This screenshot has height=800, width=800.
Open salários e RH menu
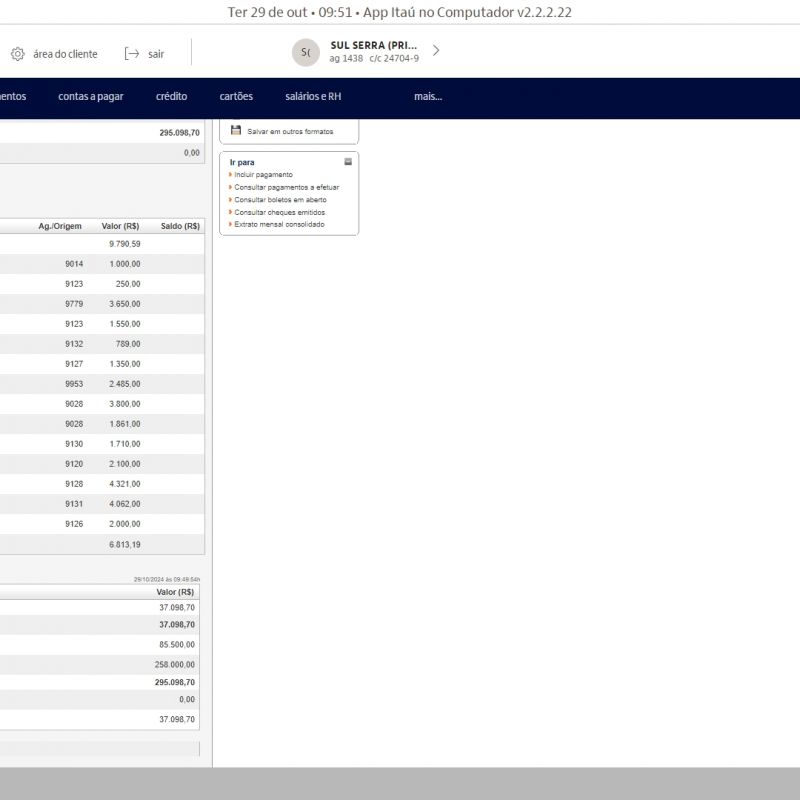coord(313,97)
